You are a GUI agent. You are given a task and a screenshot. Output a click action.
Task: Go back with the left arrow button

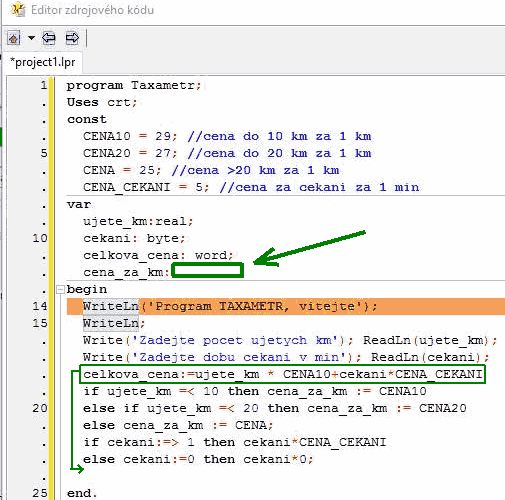[49, 38]
